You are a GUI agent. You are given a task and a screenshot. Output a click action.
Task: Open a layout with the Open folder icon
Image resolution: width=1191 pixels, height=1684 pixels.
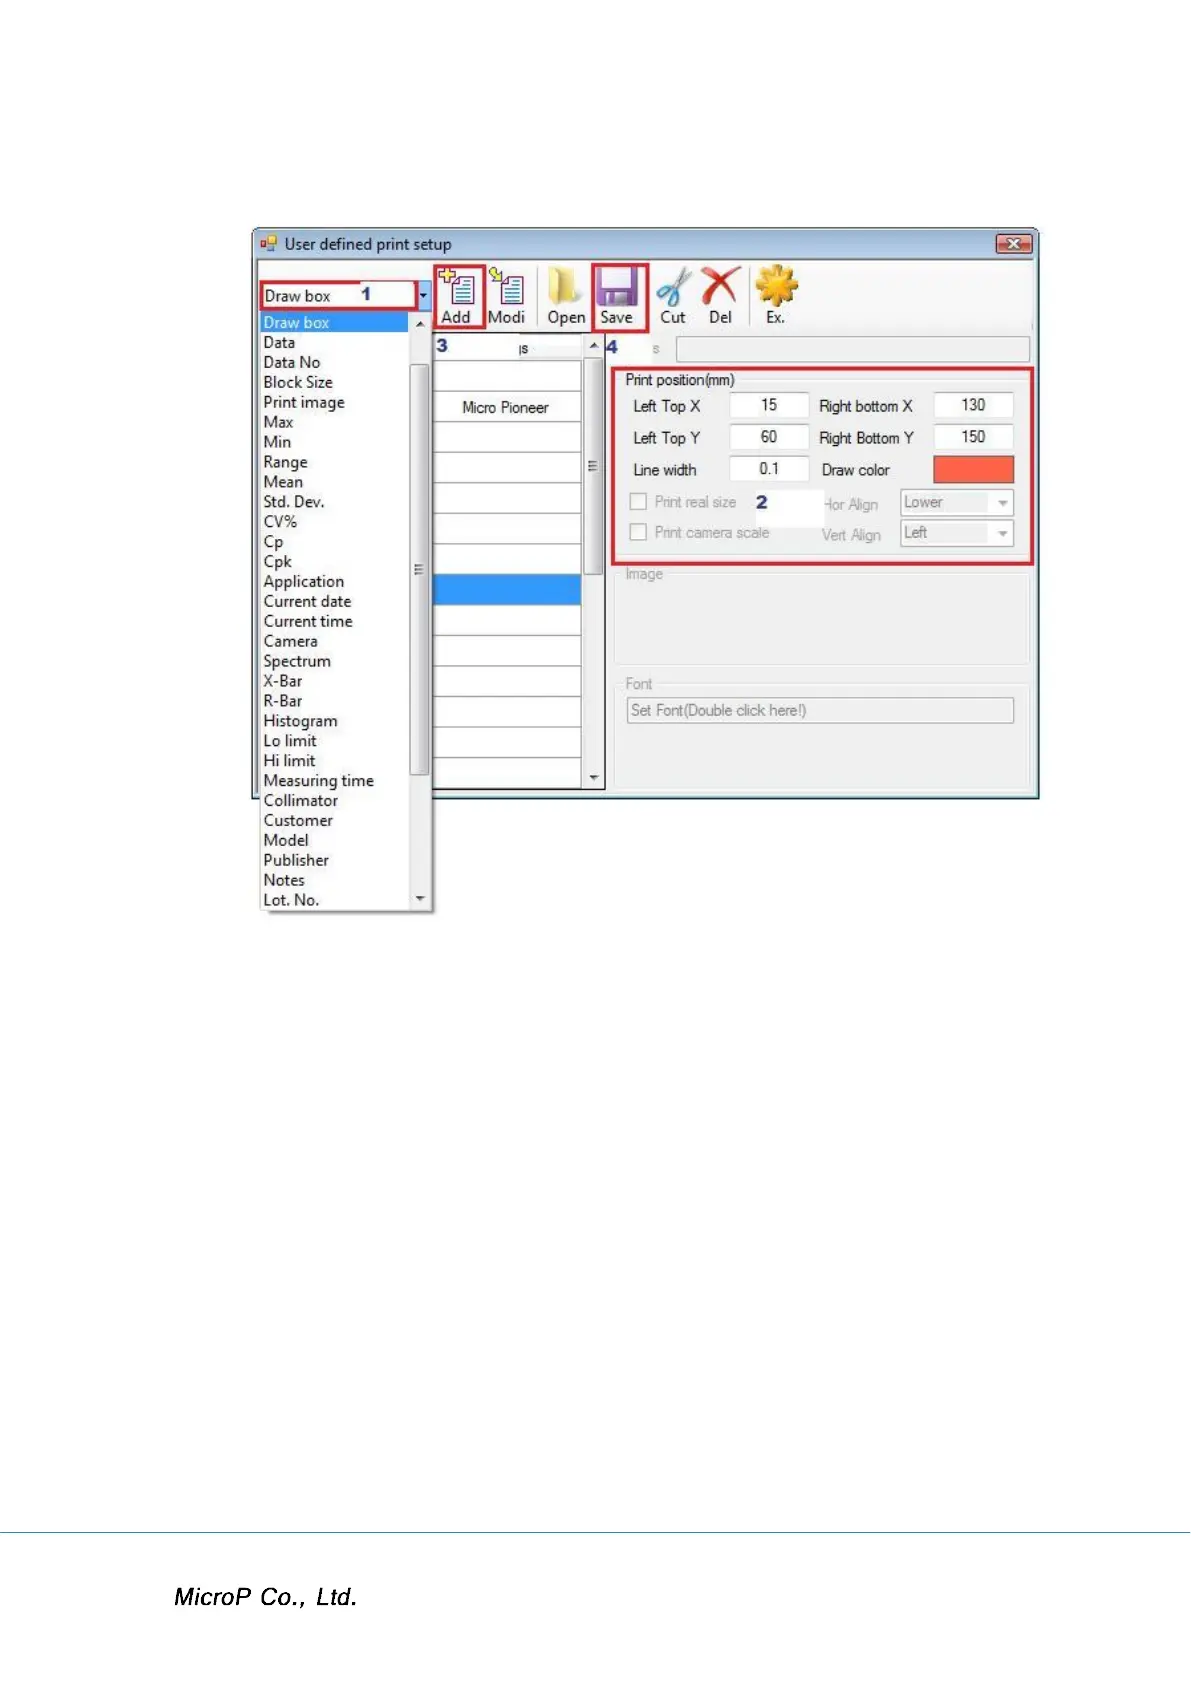coord(565,288)
